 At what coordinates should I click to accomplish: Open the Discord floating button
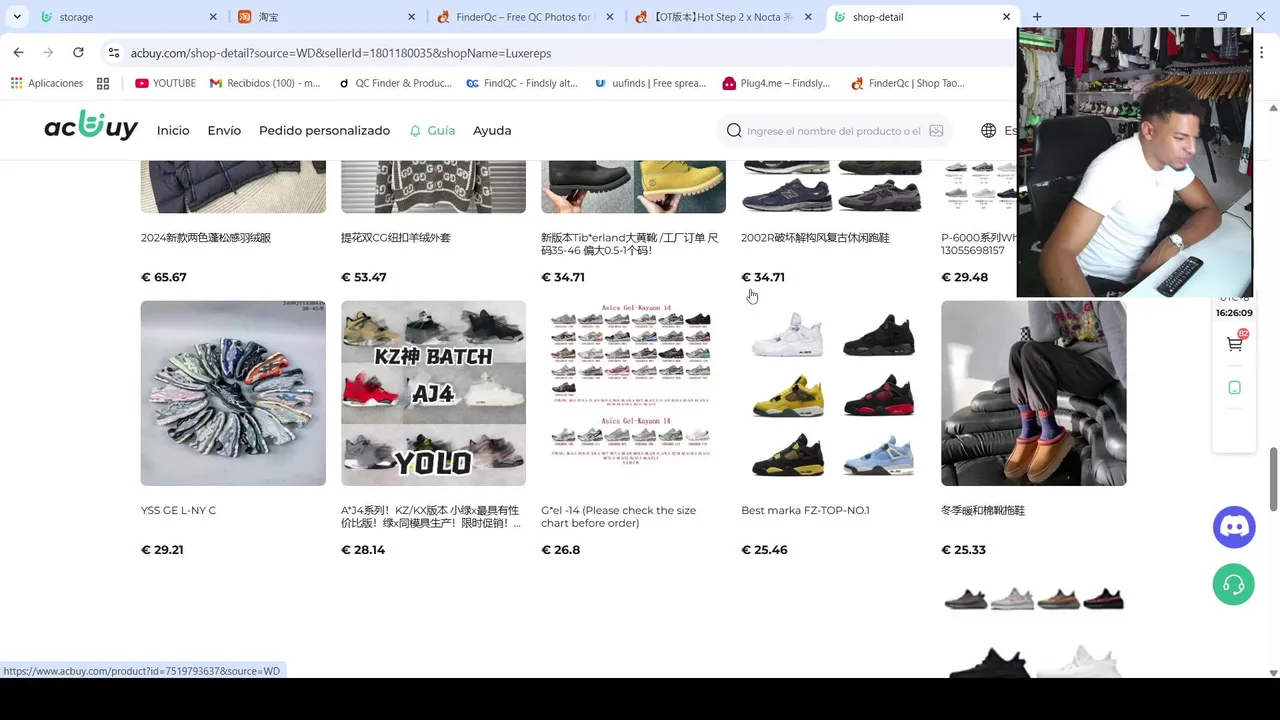point(1234,527)
